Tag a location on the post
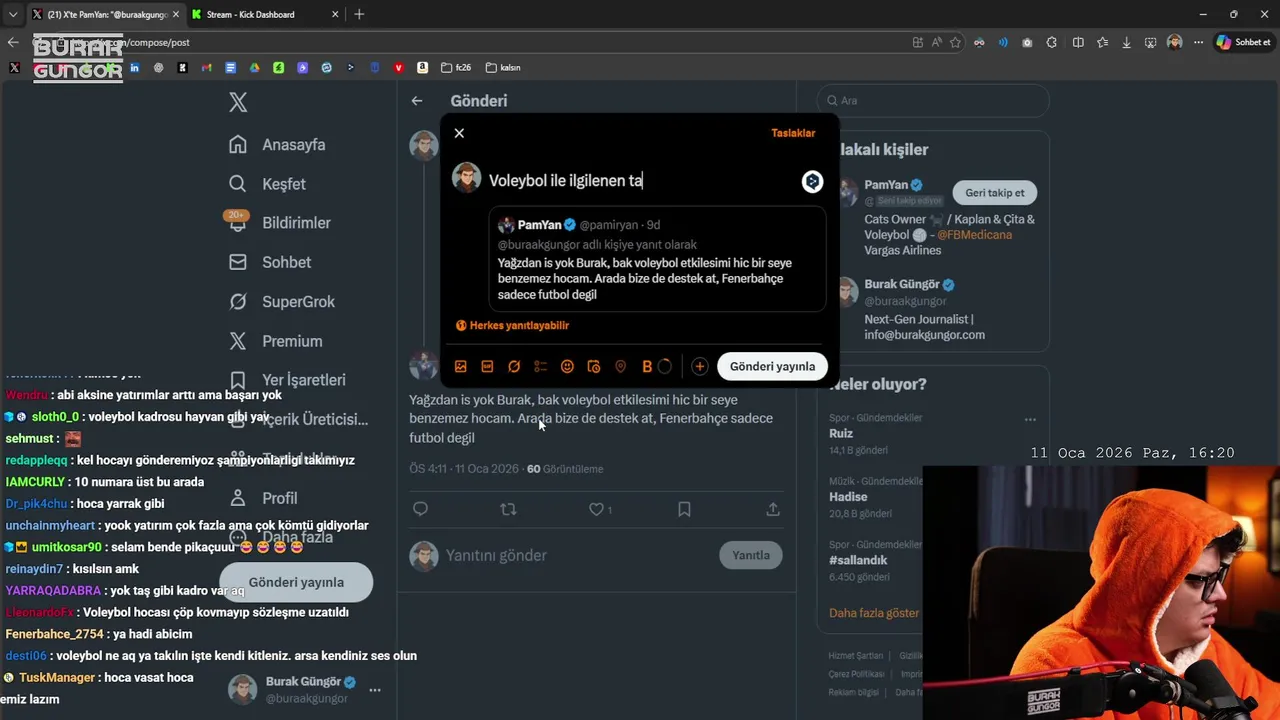This screenshot has width=1280, height=720. 620,367
